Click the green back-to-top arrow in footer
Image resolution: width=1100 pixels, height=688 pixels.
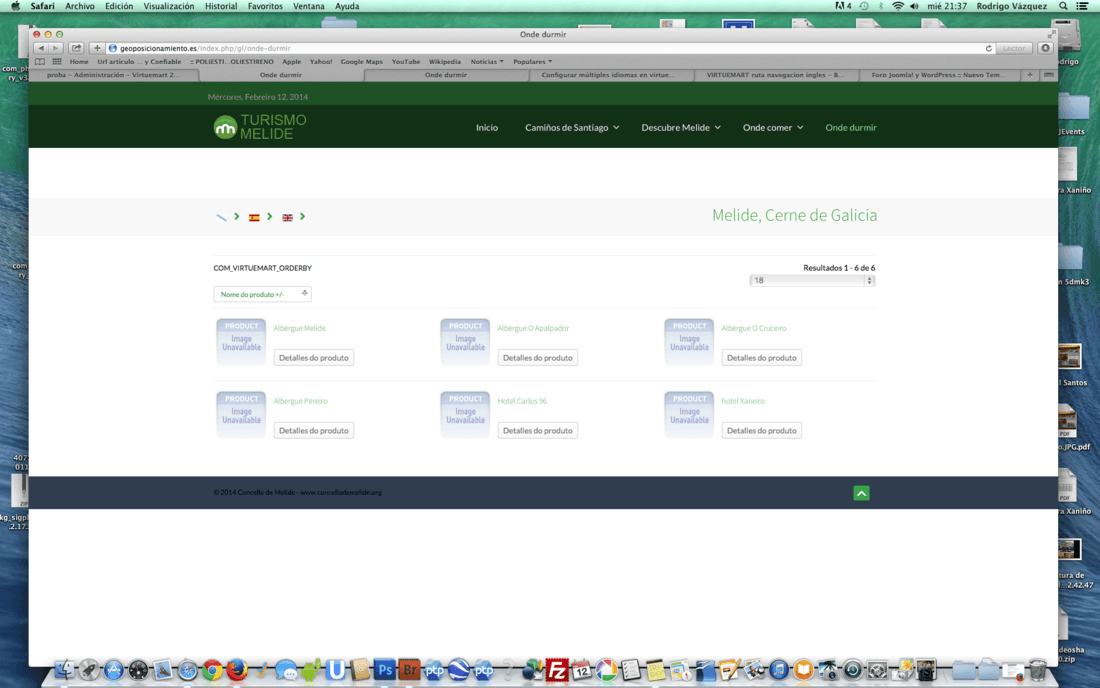(861, 493)
